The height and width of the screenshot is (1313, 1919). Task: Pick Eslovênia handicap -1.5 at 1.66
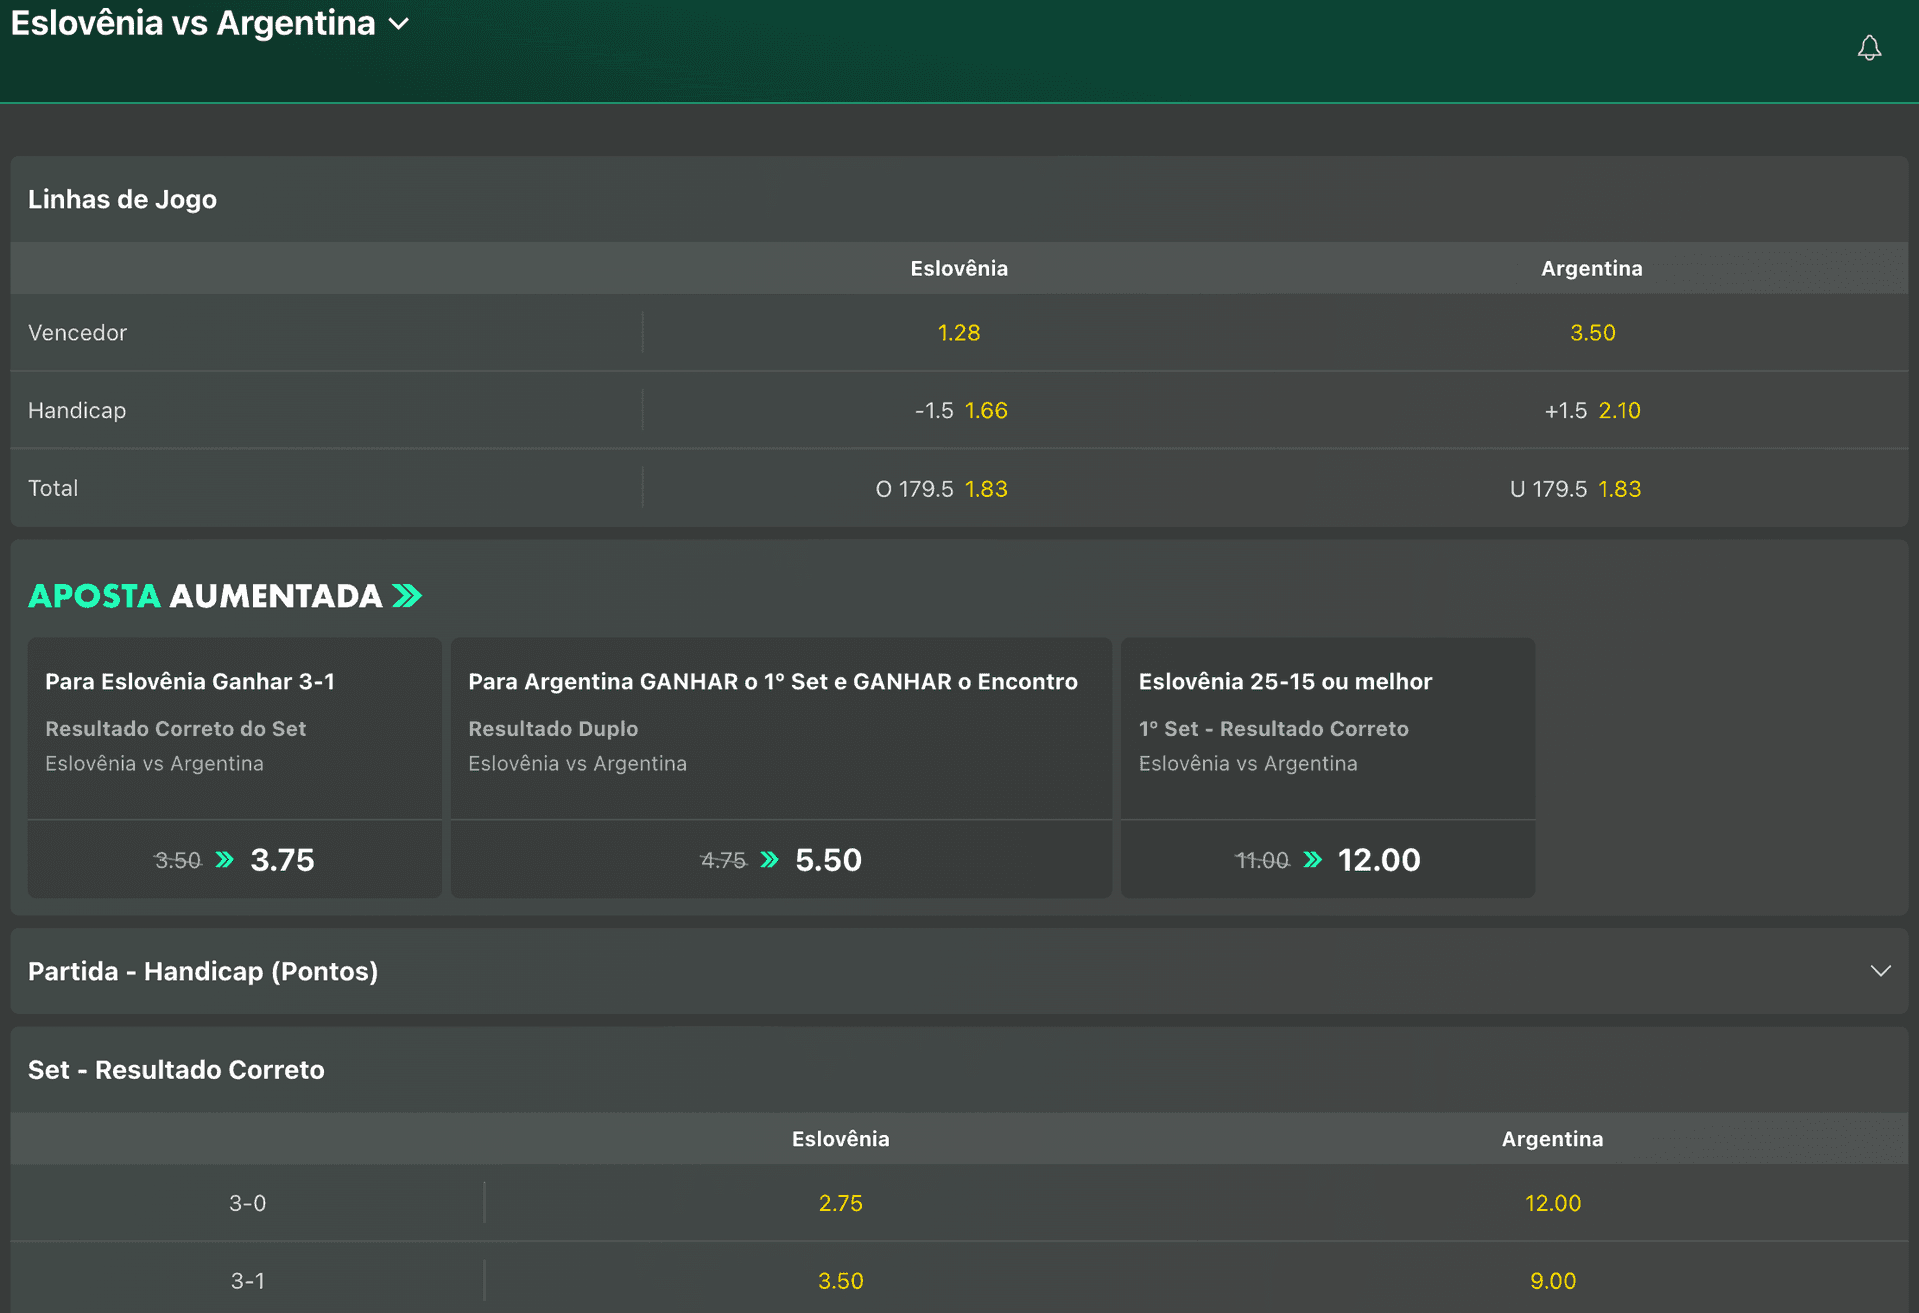point(958,411)
